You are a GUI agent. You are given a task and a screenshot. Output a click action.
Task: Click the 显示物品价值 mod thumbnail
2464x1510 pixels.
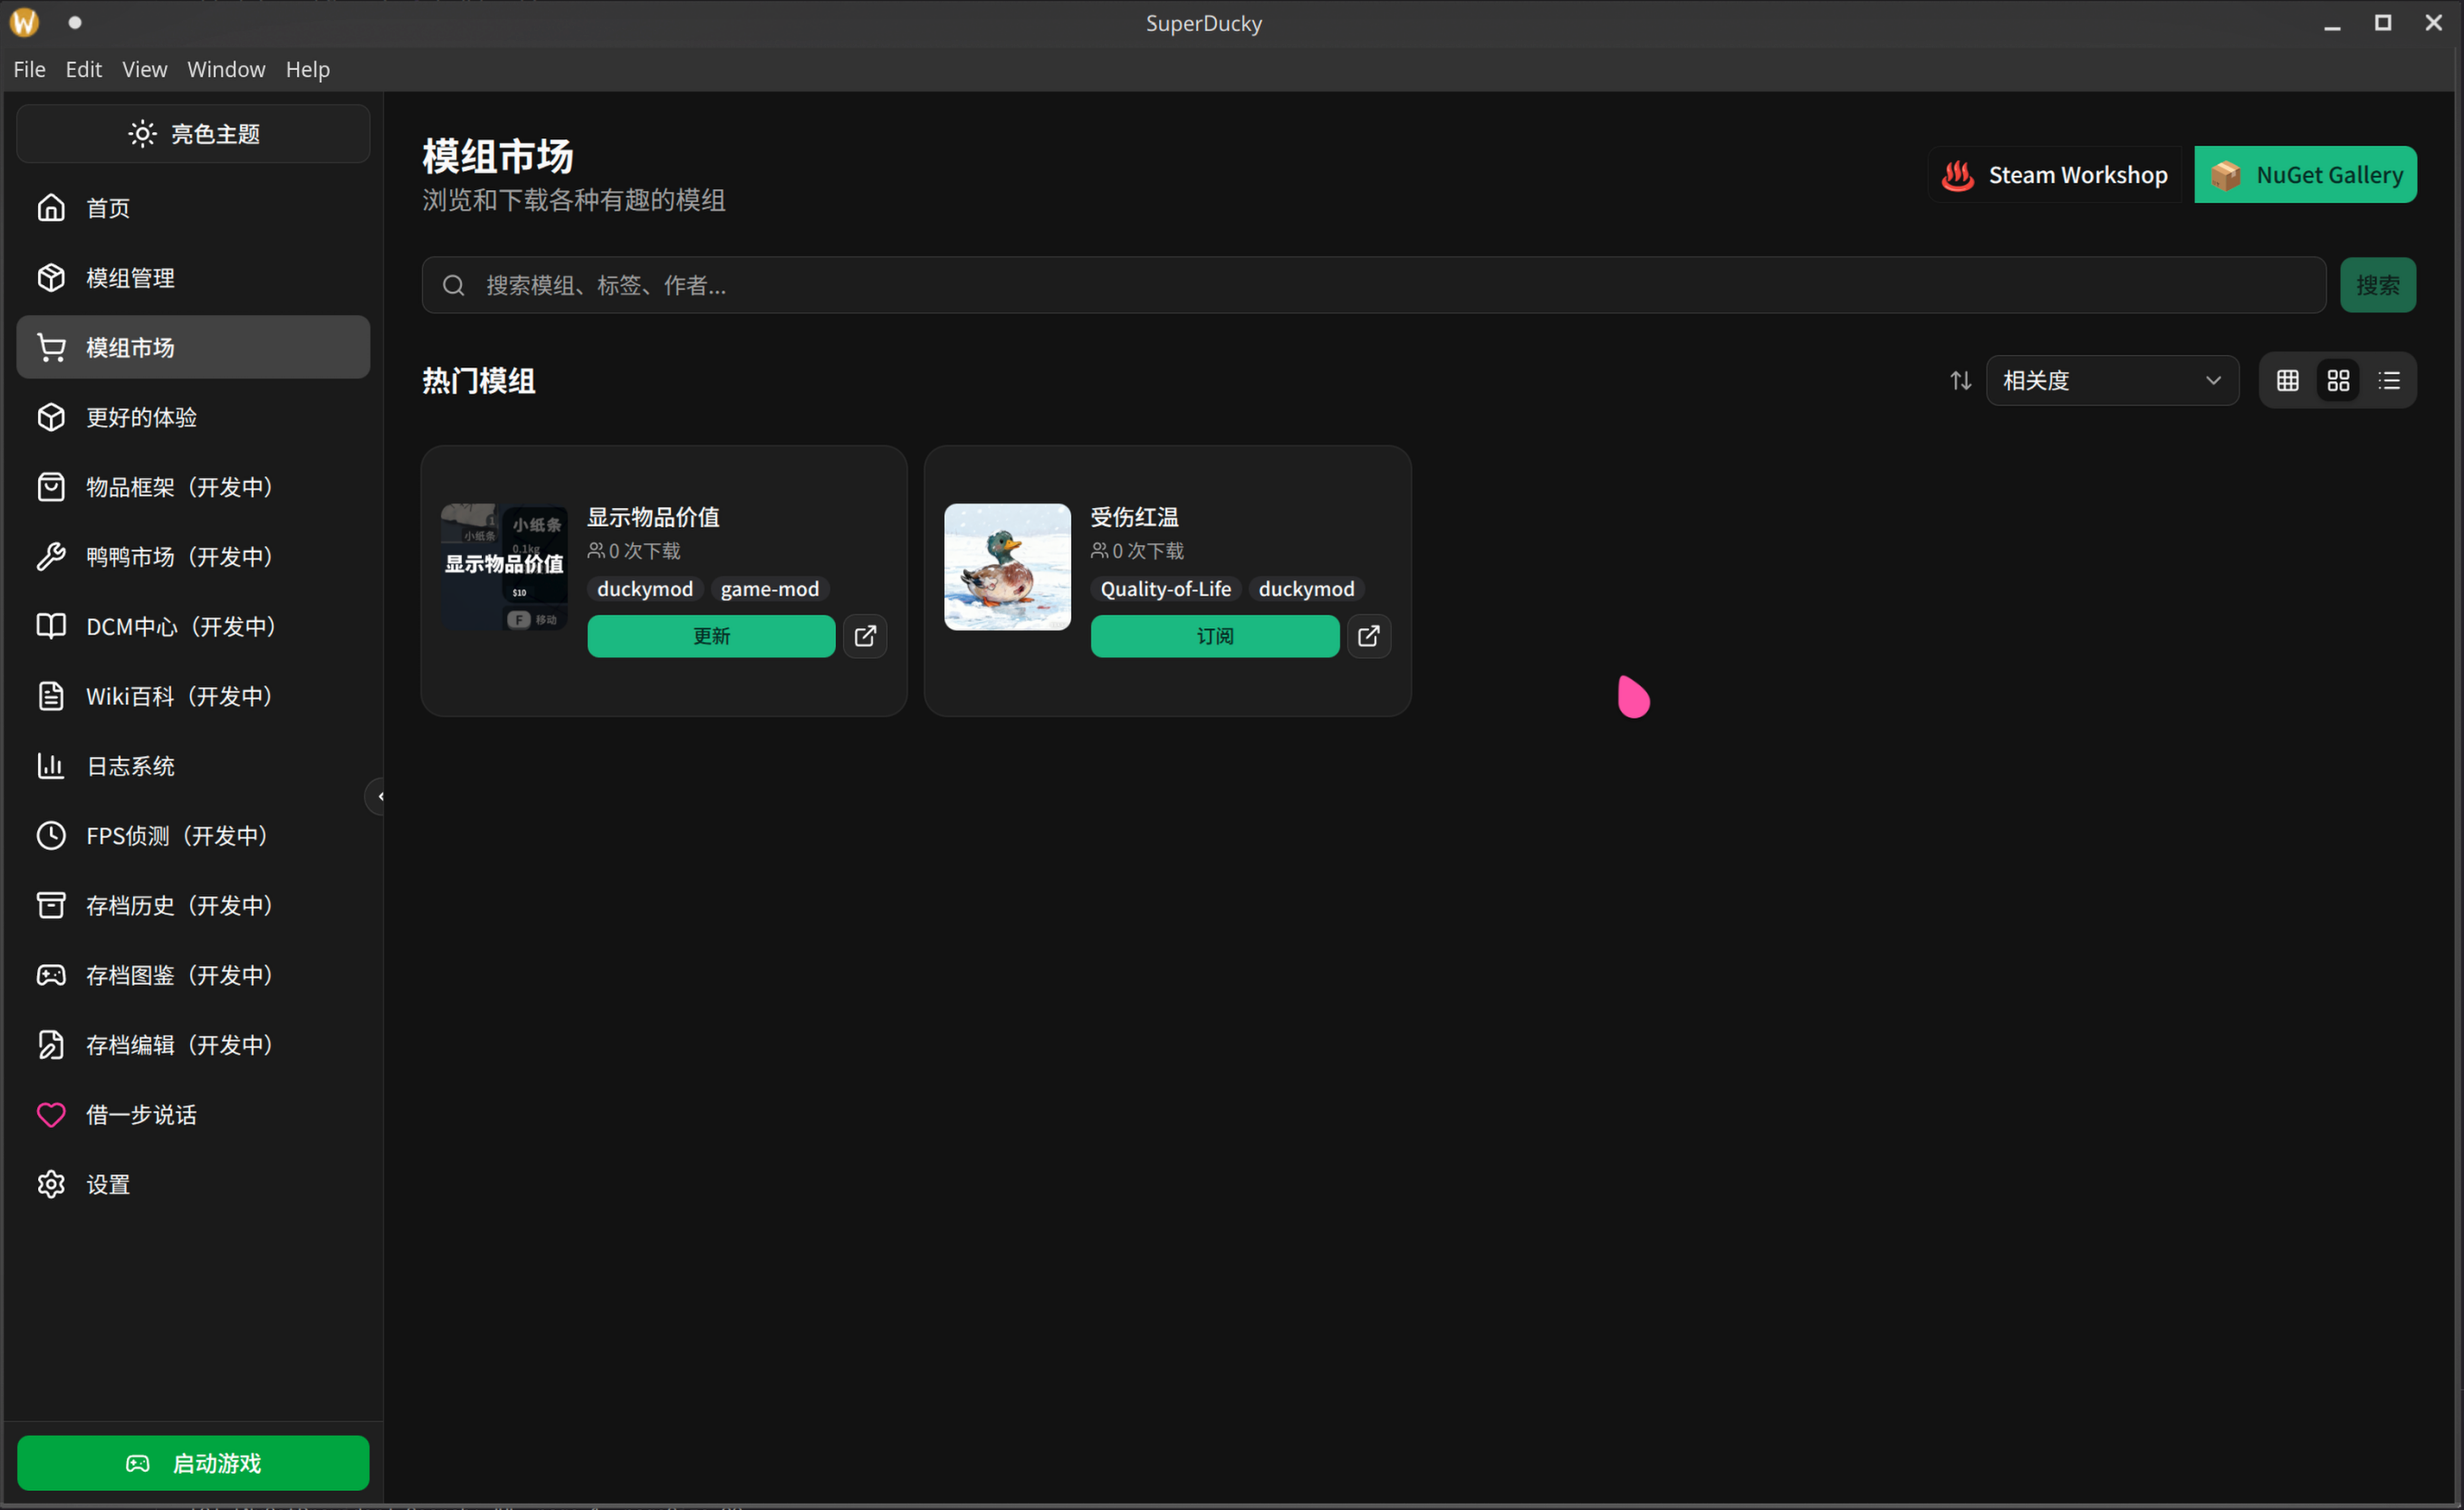point(503,566)
